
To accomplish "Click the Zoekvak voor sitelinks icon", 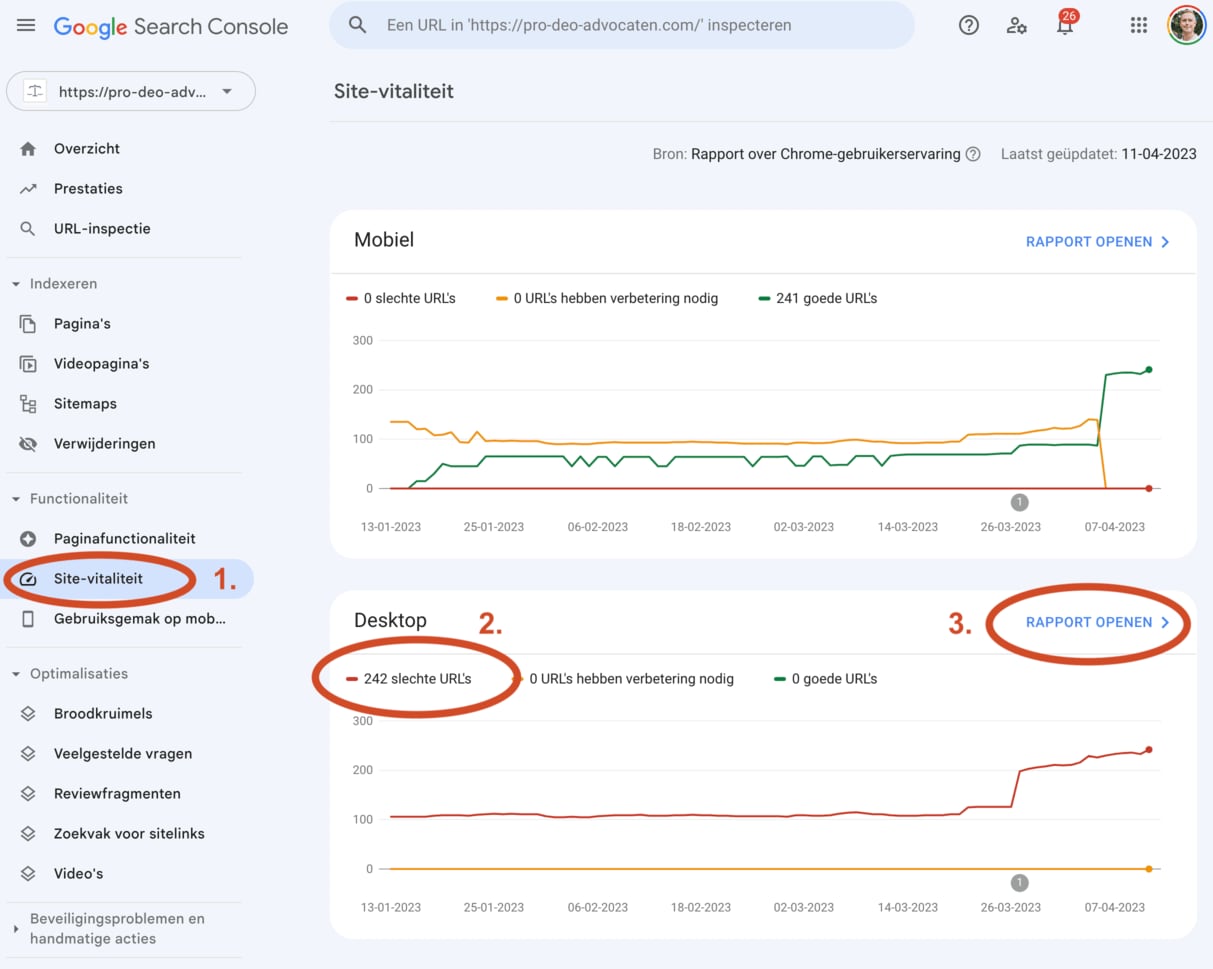I will click(28, 834).
